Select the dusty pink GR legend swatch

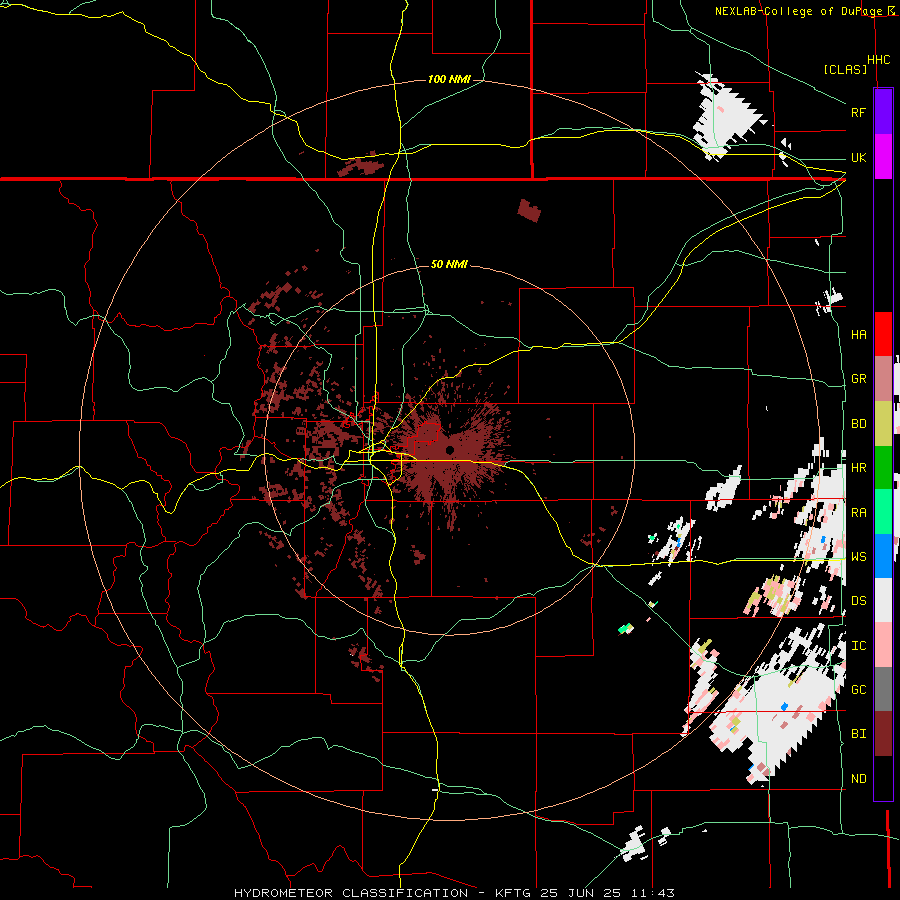click(883, 379)
